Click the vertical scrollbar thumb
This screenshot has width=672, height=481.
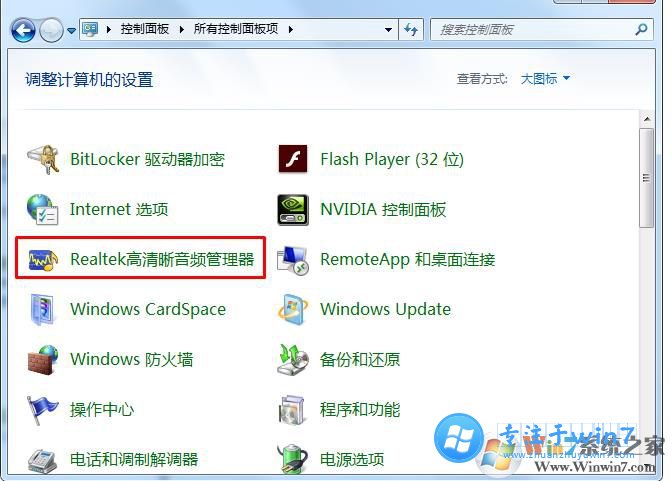[646, 178]
